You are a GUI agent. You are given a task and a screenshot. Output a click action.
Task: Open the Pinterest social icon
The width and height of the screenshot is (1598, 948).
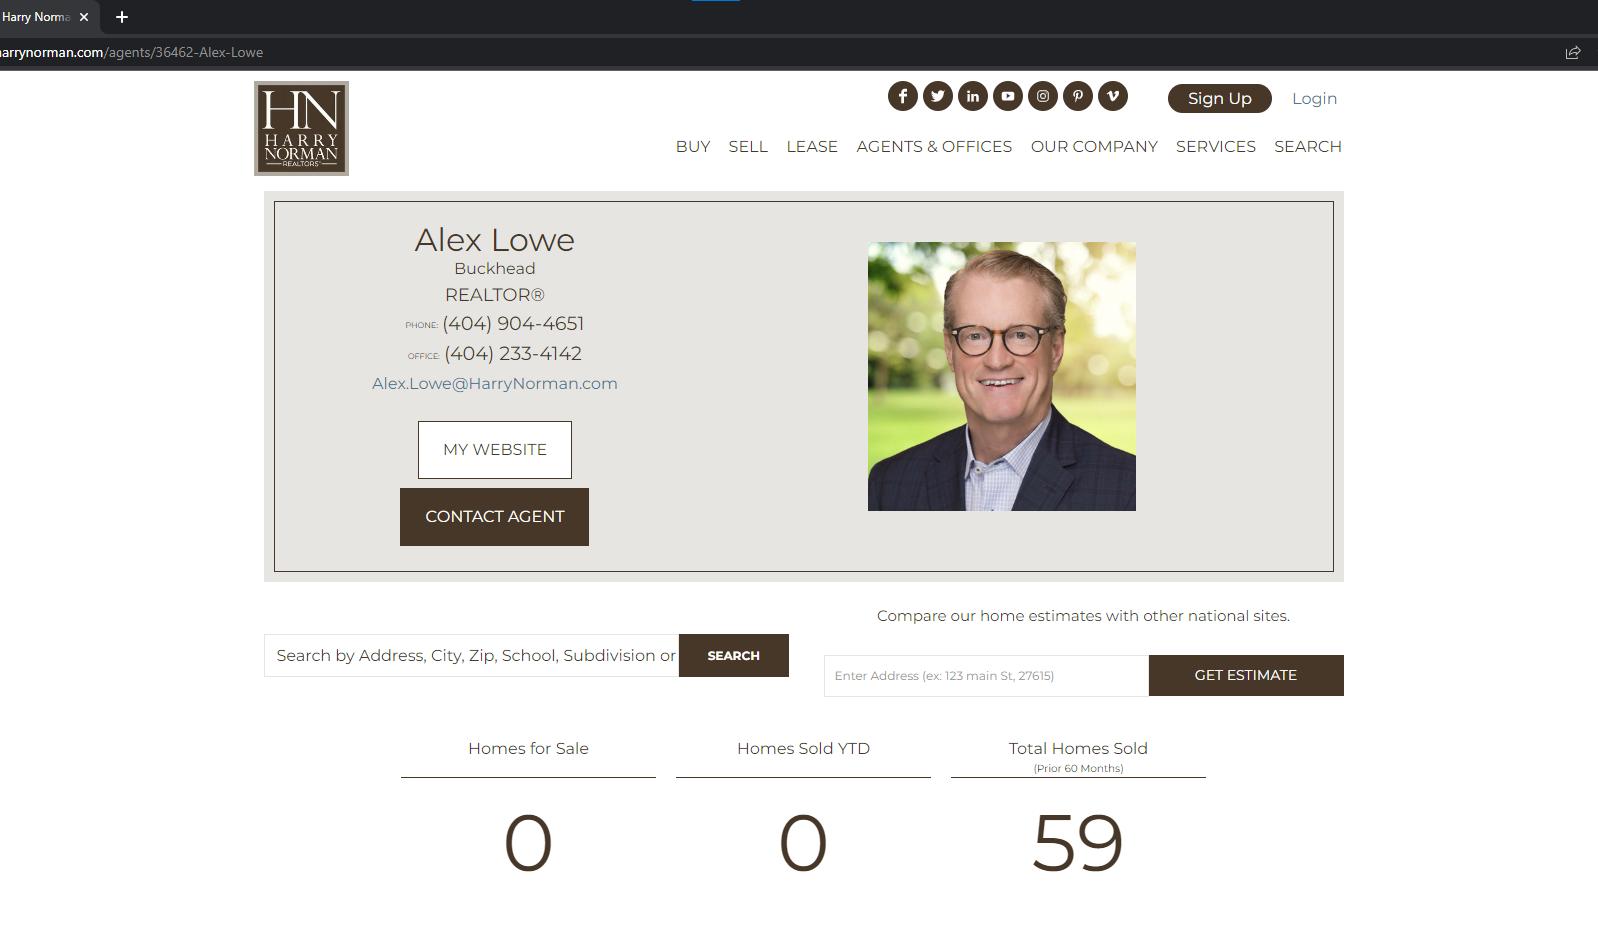pos(1077,96)
